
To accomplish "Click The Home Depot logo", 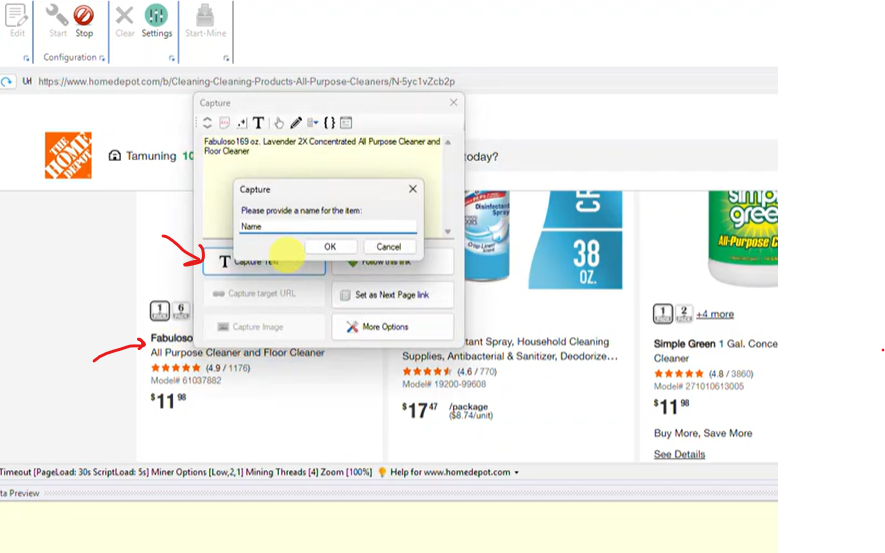I will pos(68,155).
